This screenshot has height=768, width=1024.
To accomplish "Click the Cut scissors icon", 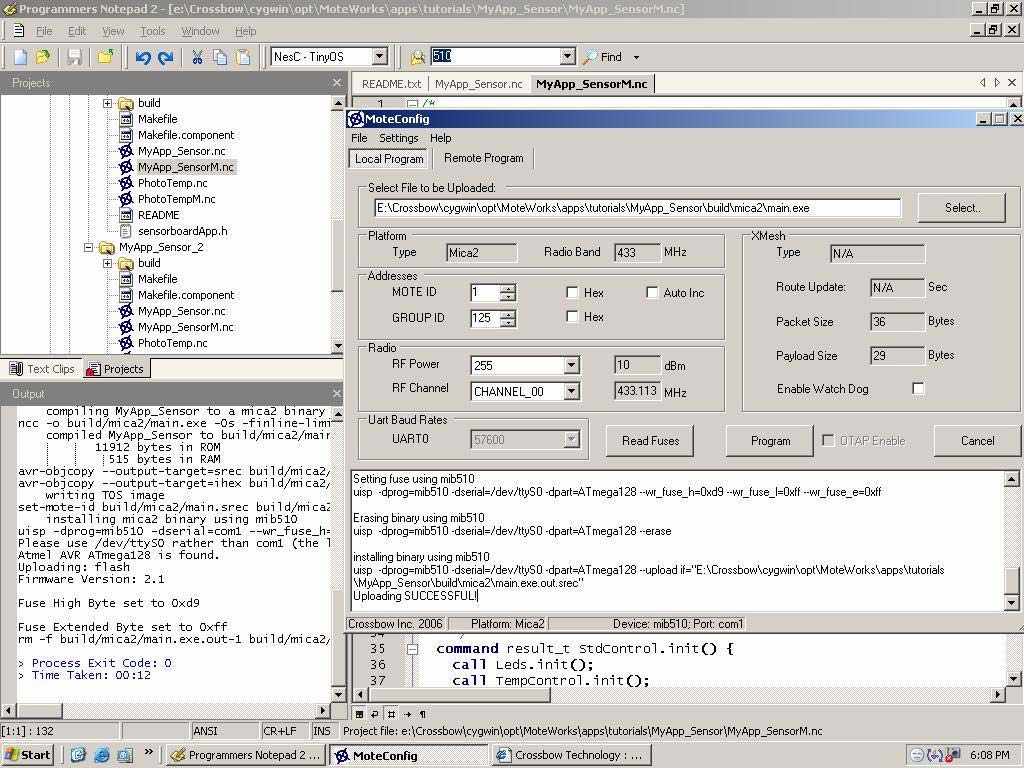I will pyautogui.click(x=197, y=57).
